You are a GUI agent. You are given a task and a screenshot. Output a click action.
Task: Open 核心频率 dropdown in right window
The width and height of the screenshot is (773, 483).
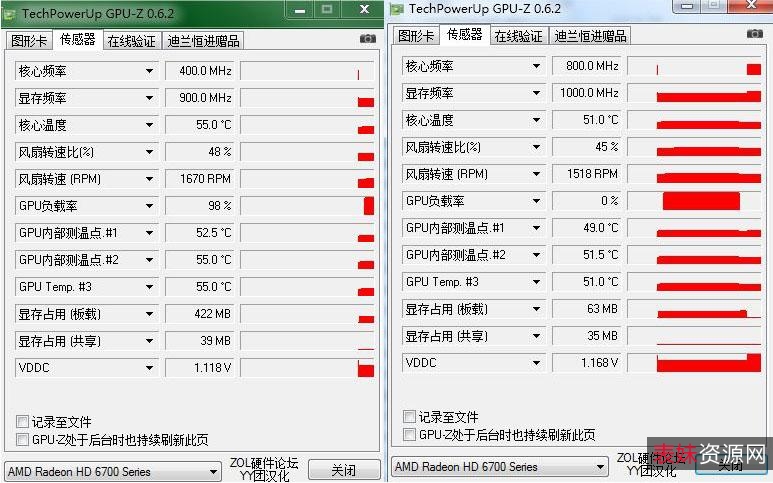(473, 66)
